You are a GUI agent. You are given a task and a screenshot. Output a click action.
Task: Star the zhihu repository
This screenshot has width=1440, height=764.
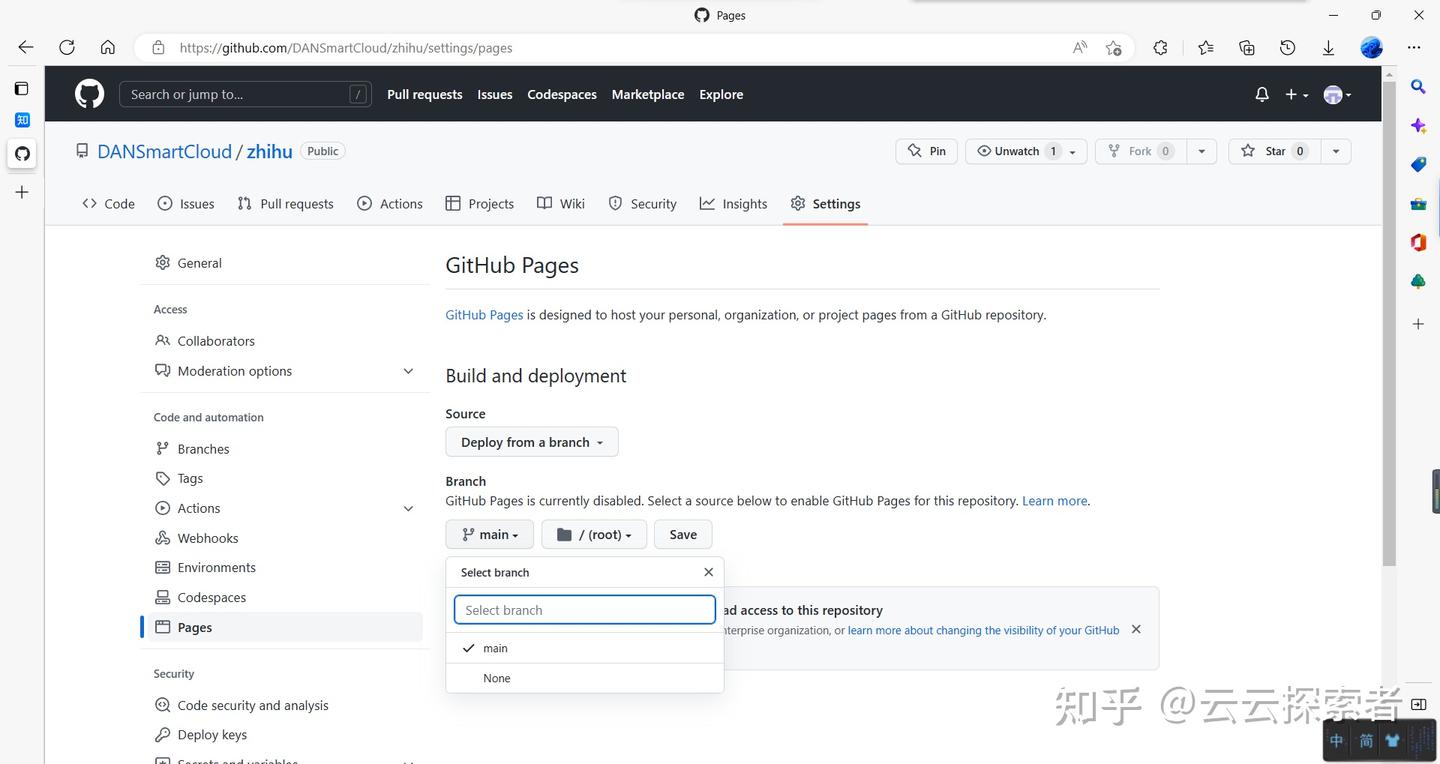tap(1272, 150)
